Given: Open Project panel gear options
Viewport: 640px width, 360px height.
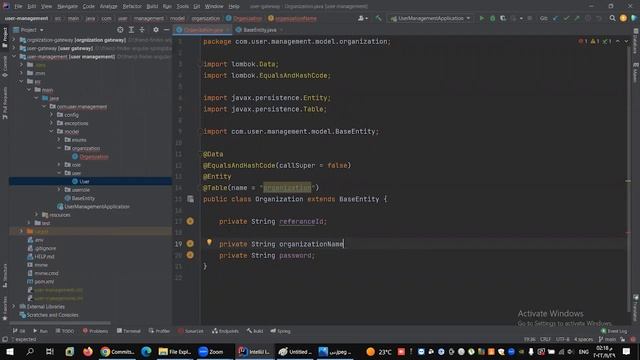Looking at the screenshot, I should 156,30.
